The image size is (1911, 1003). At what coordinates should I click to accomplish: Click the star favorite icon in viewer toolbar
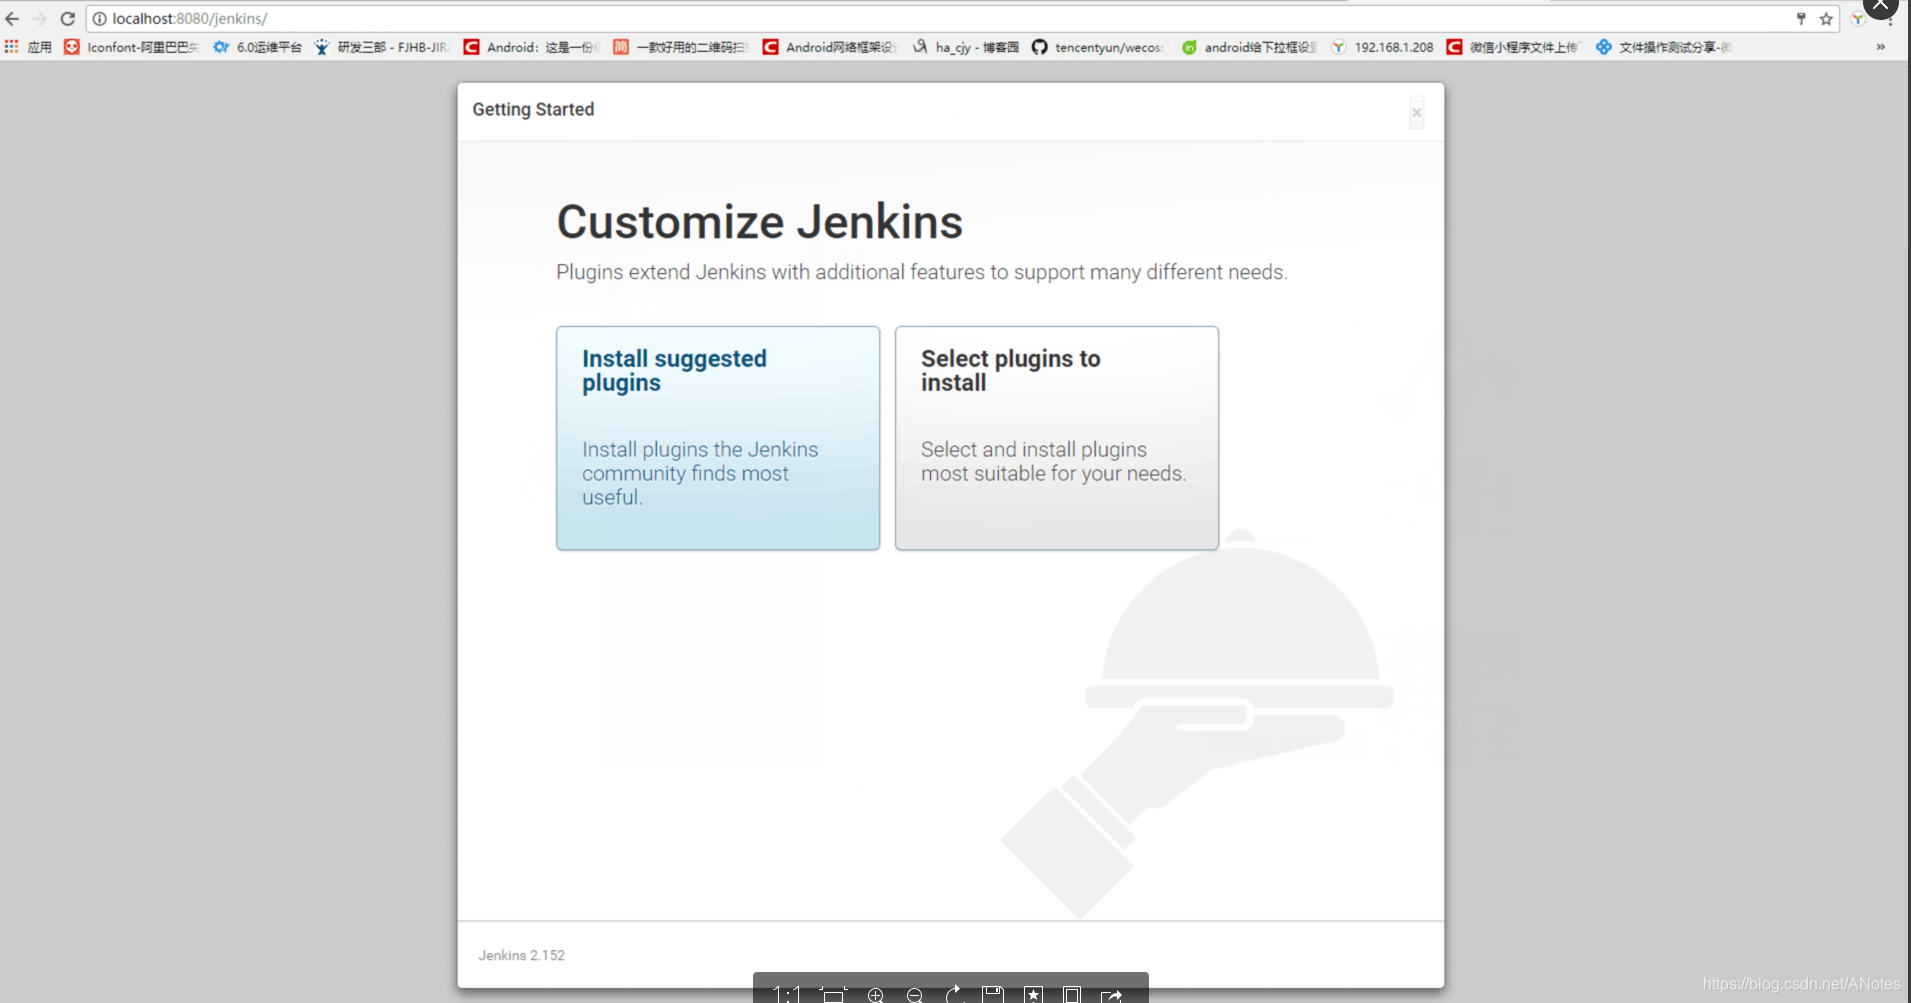point(1034,994)
